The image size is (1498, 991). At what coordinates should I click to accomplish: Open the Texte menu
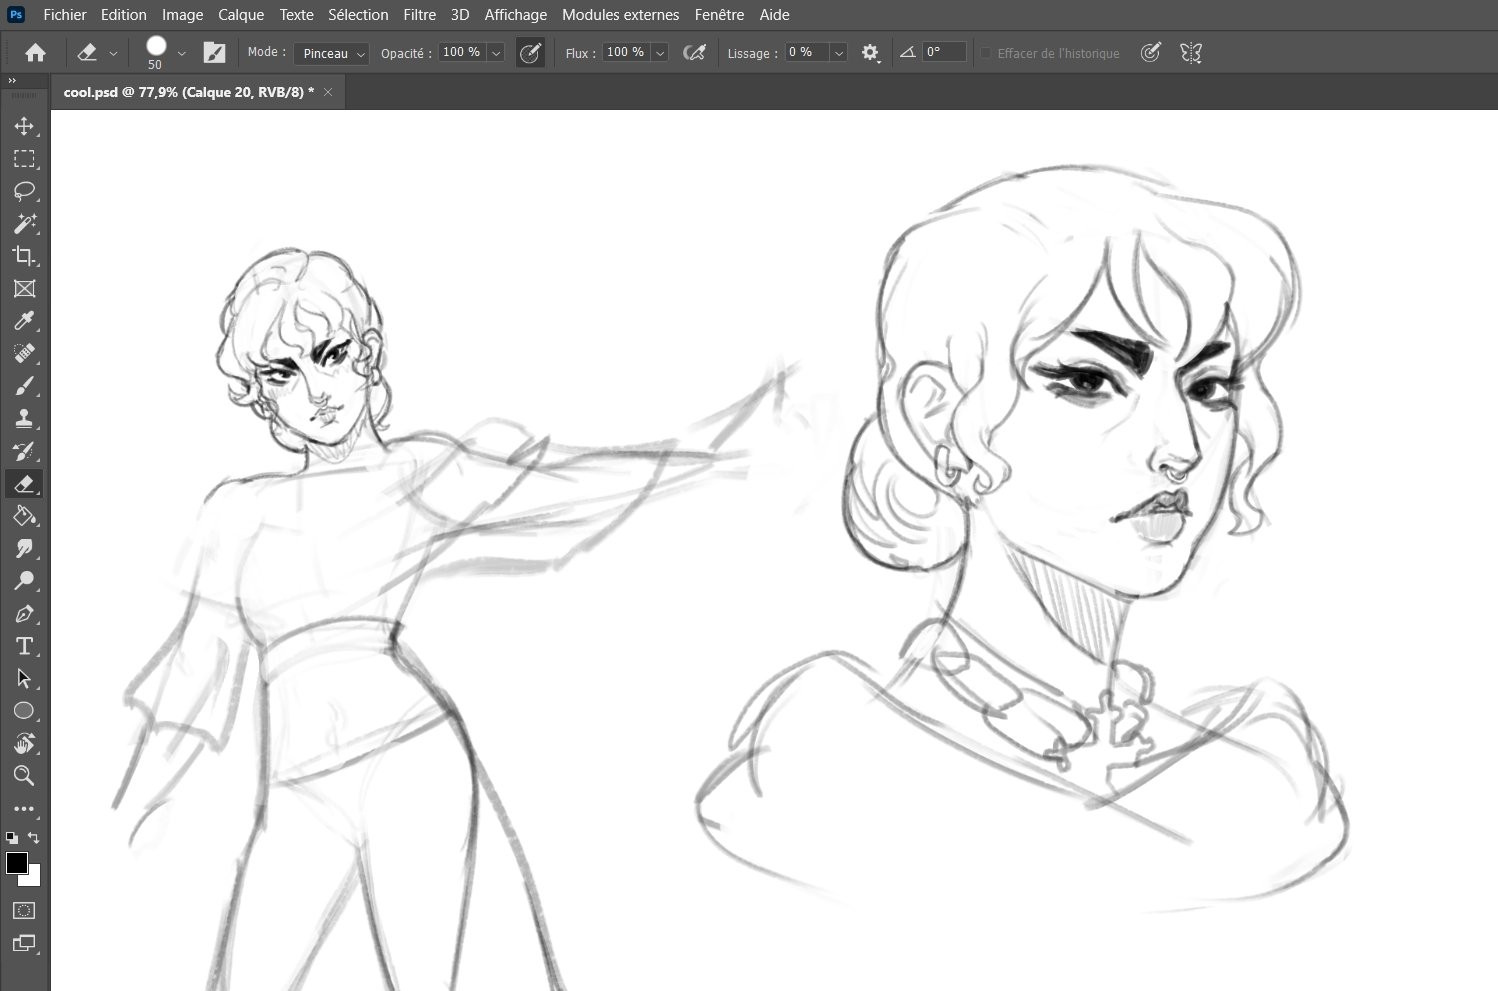(297, 15)
